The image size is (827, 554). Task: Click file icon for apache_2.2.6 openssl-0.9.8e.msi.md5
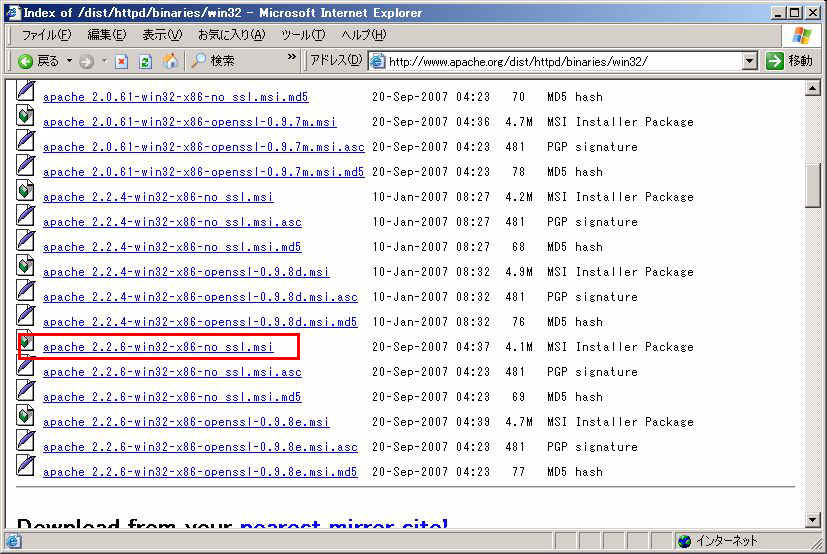[25, 465]
